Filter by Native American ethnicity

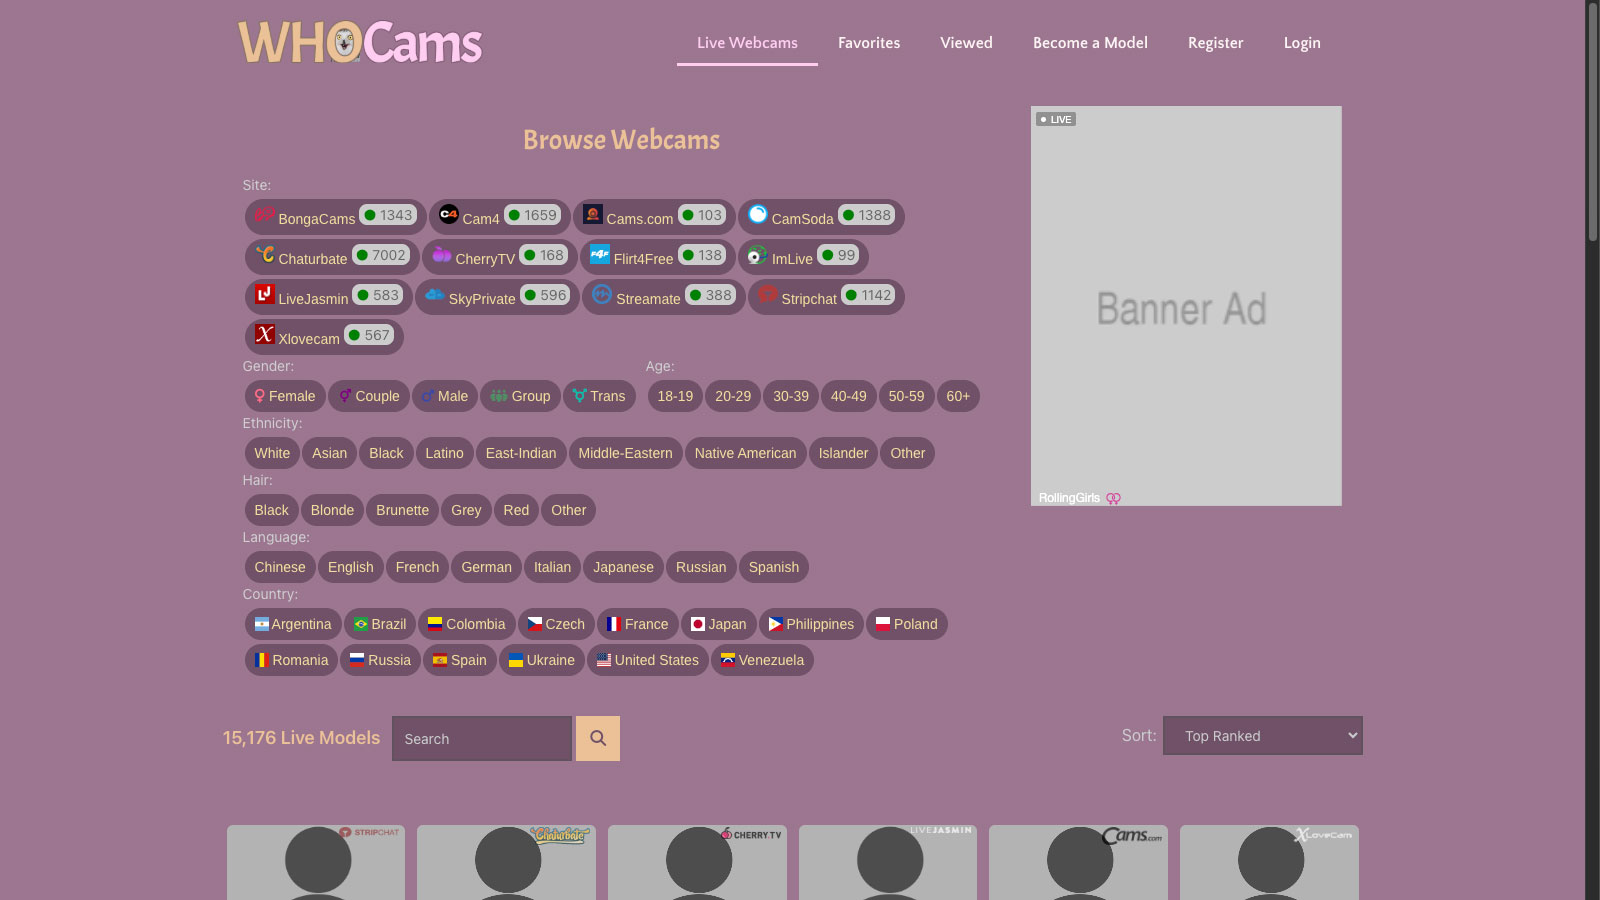[x=745, y=453]
